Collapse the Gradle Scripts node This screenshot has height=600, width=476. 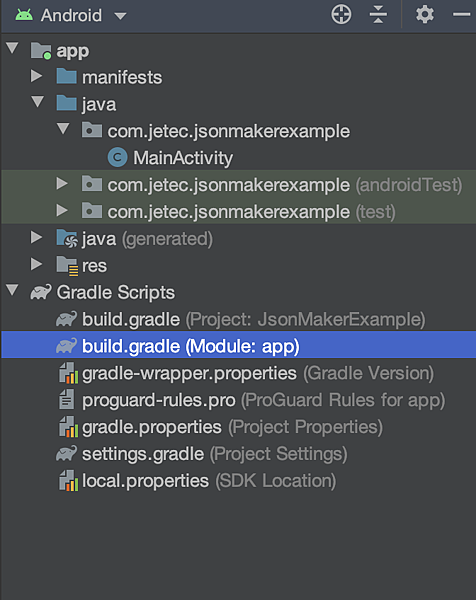pos(12,290)
